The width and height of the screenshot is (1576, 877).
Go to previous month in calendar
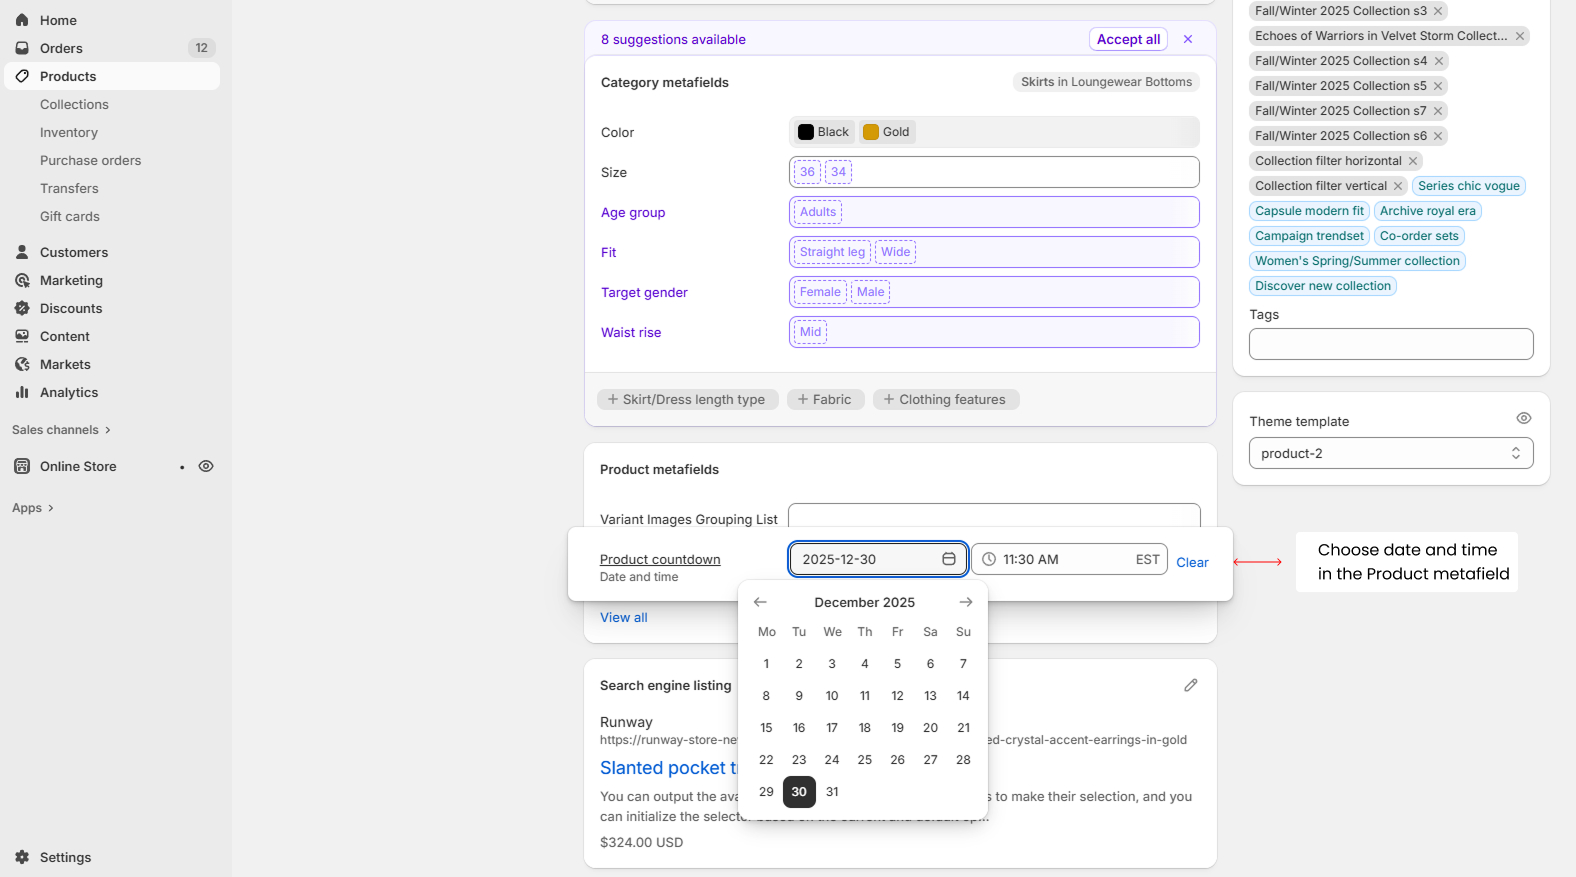click(x=760, y=602)
